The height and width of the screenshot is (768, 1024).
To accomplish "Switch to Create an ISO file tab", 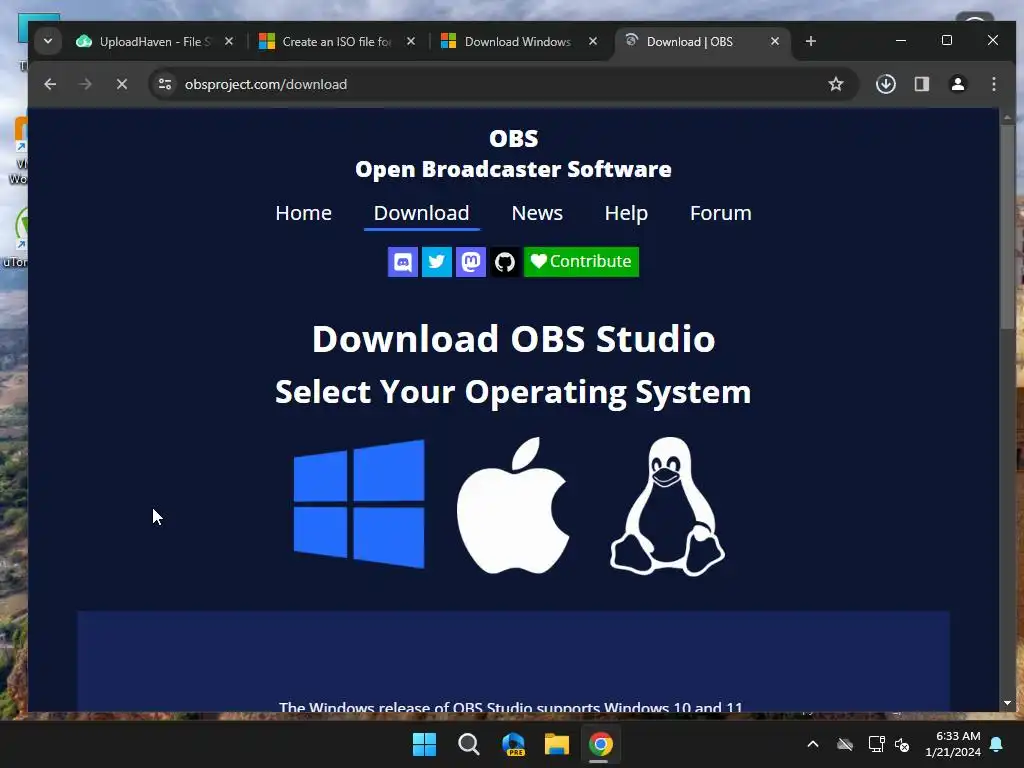I will 337,42.
